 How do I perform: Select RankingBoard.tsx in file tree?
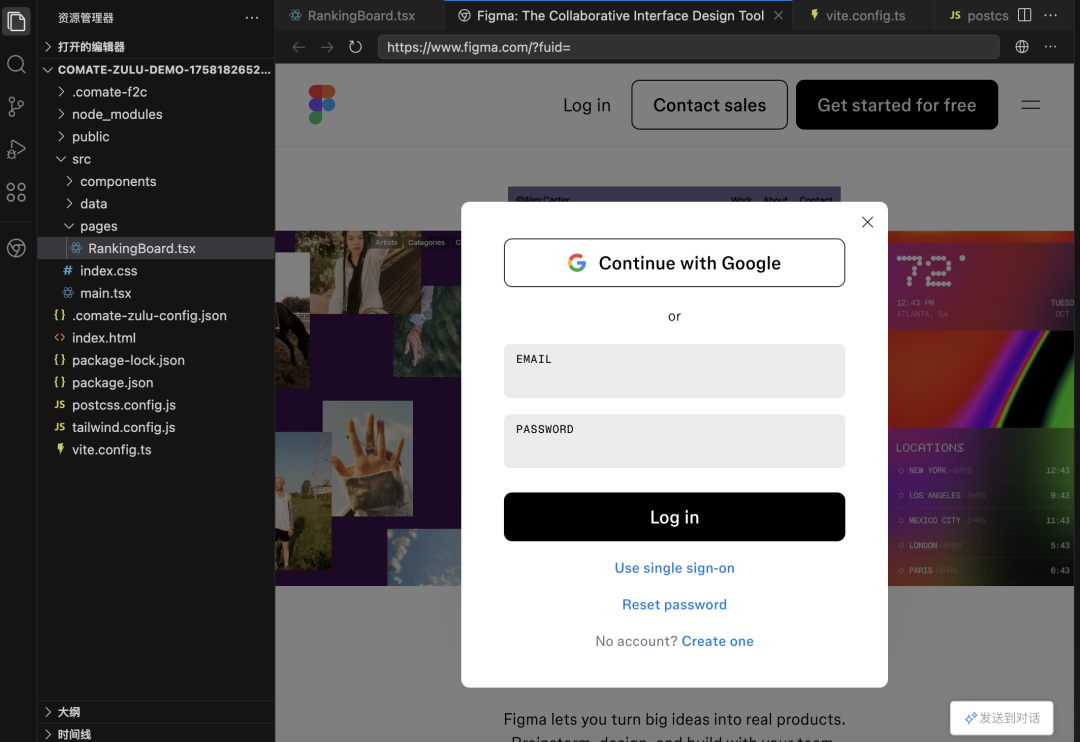(156, 248)
